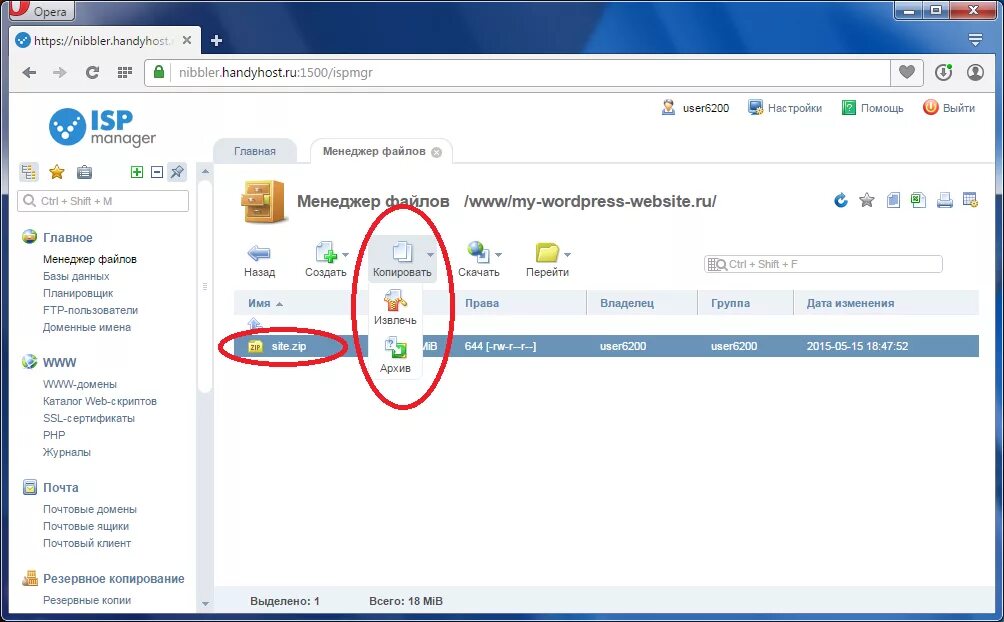Click the sidebar menu tree icon
The width and height of the screenshot is (1004, 622).
[x=28, y=172]
